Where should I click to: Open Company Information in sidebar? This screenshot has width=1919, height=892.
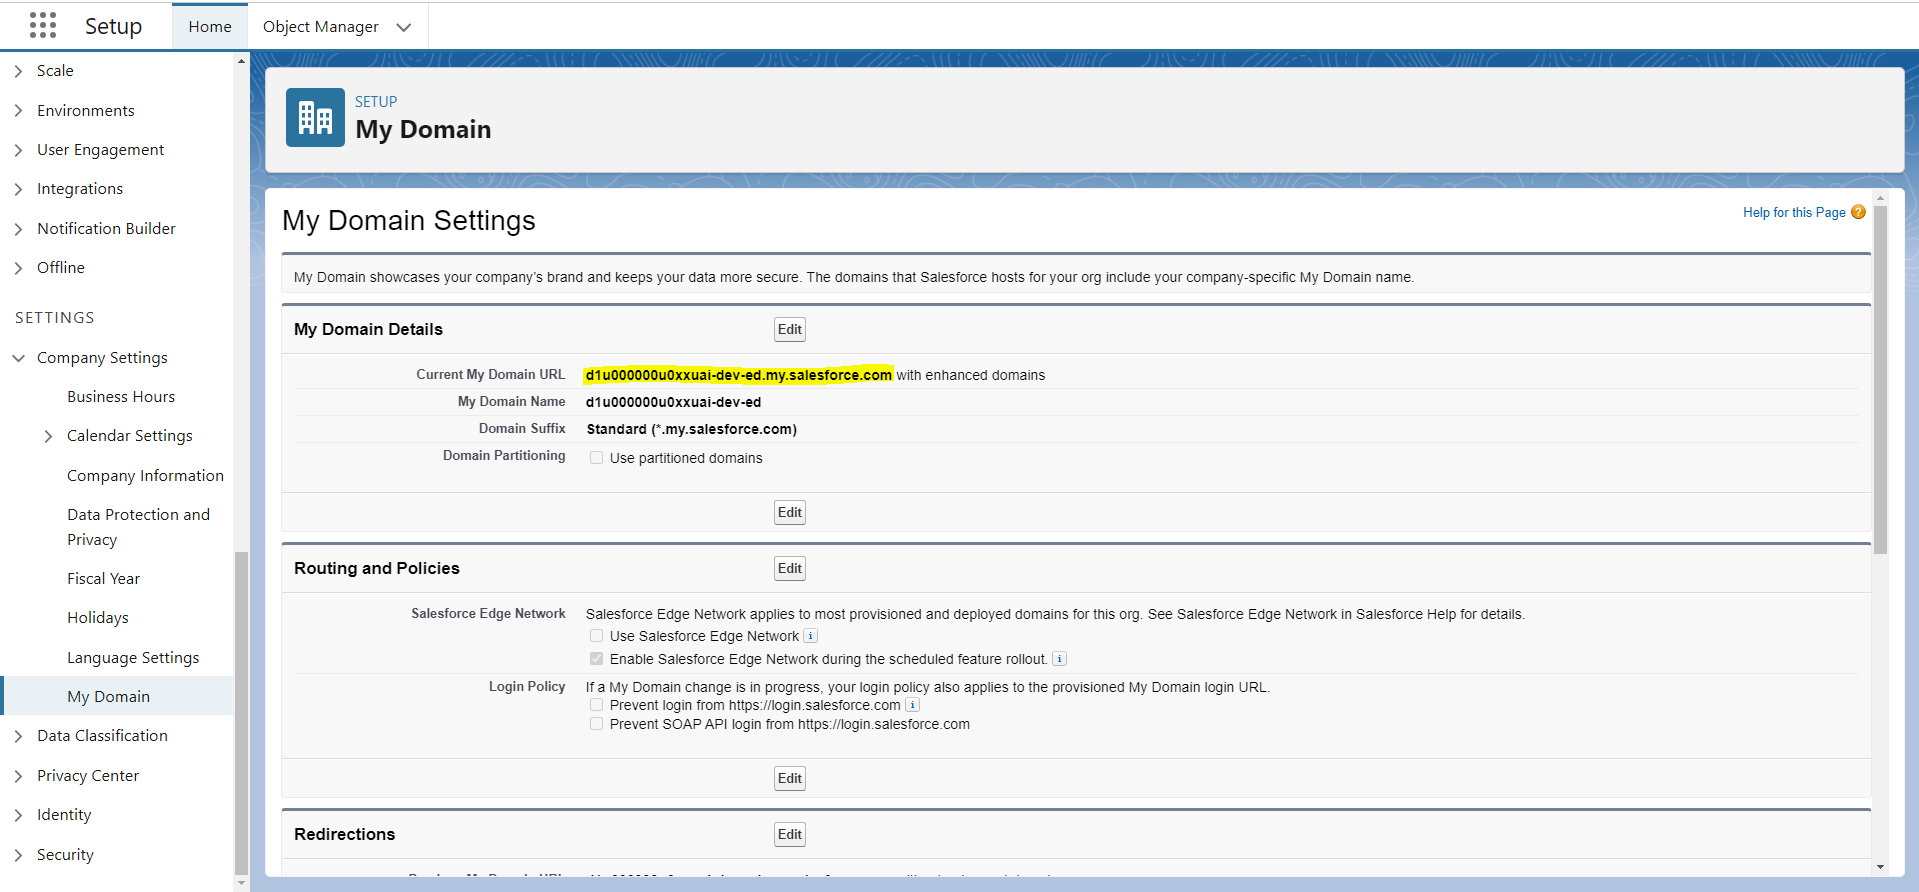(x=145, y=476)
